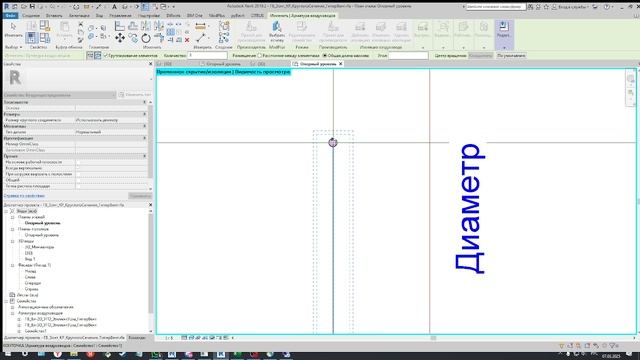The image size is (640, 360).
Task: Click the Revit R application icon
Action: click(6, 7)
